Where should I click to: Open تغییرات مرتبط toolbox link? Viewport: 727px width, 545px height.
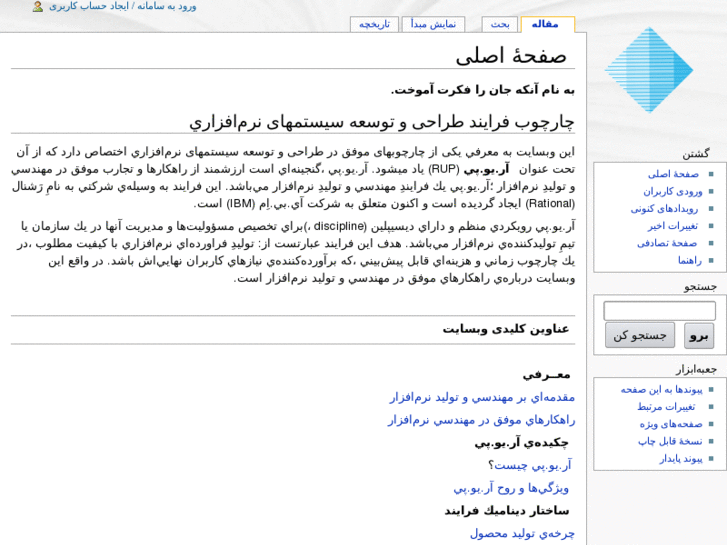click(666, 407)
